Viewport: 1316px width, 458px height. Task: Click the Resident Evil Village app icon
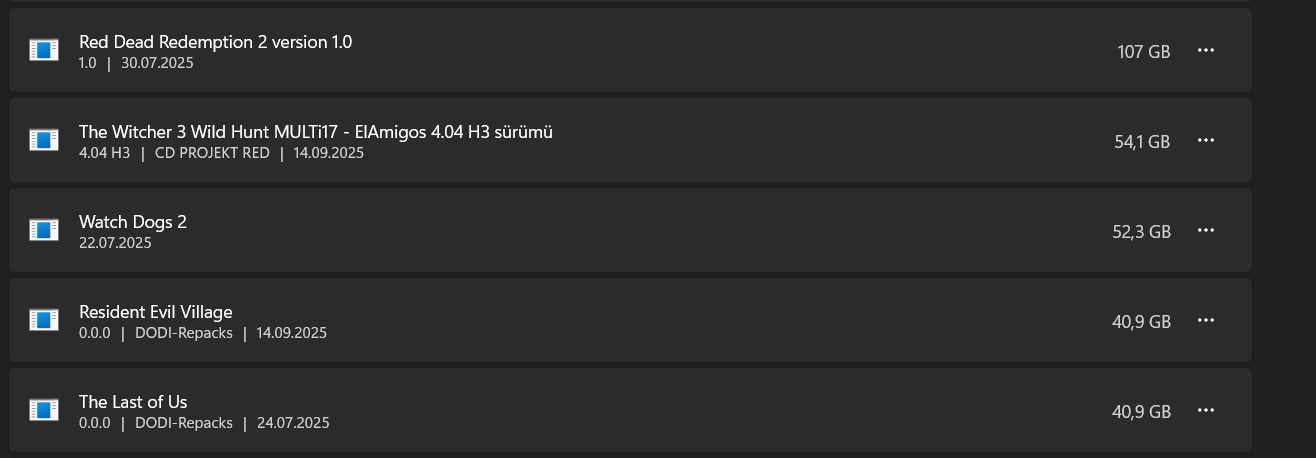[44, 320]
